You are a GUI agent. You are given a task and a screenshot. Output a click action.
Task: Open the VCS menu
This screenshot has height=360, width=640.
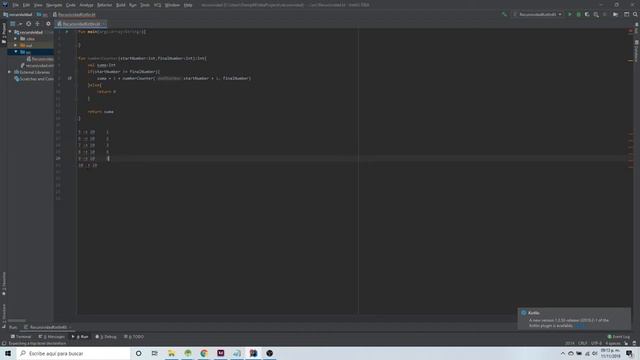coord(158,5)
